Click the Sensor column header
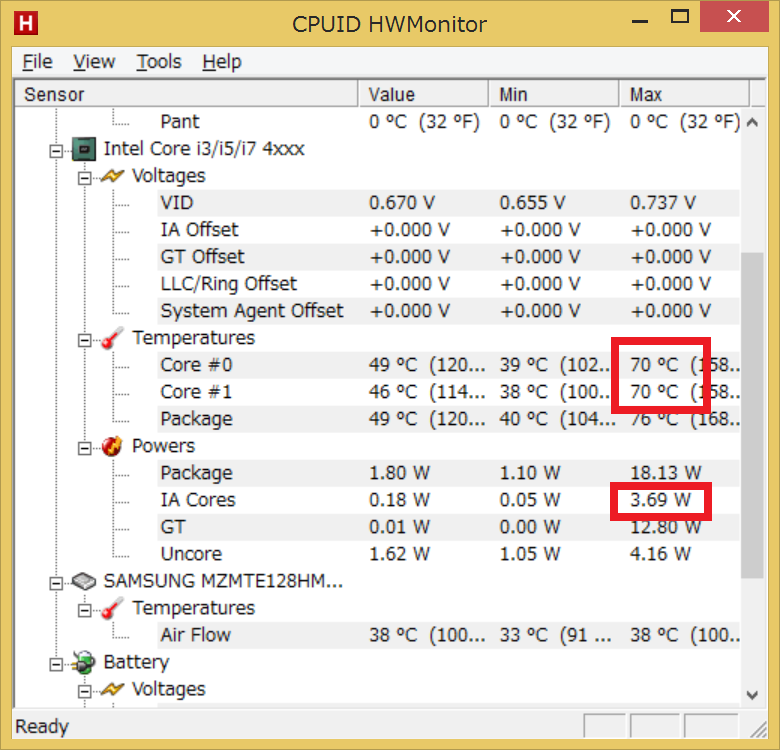 tap(186, 94)
